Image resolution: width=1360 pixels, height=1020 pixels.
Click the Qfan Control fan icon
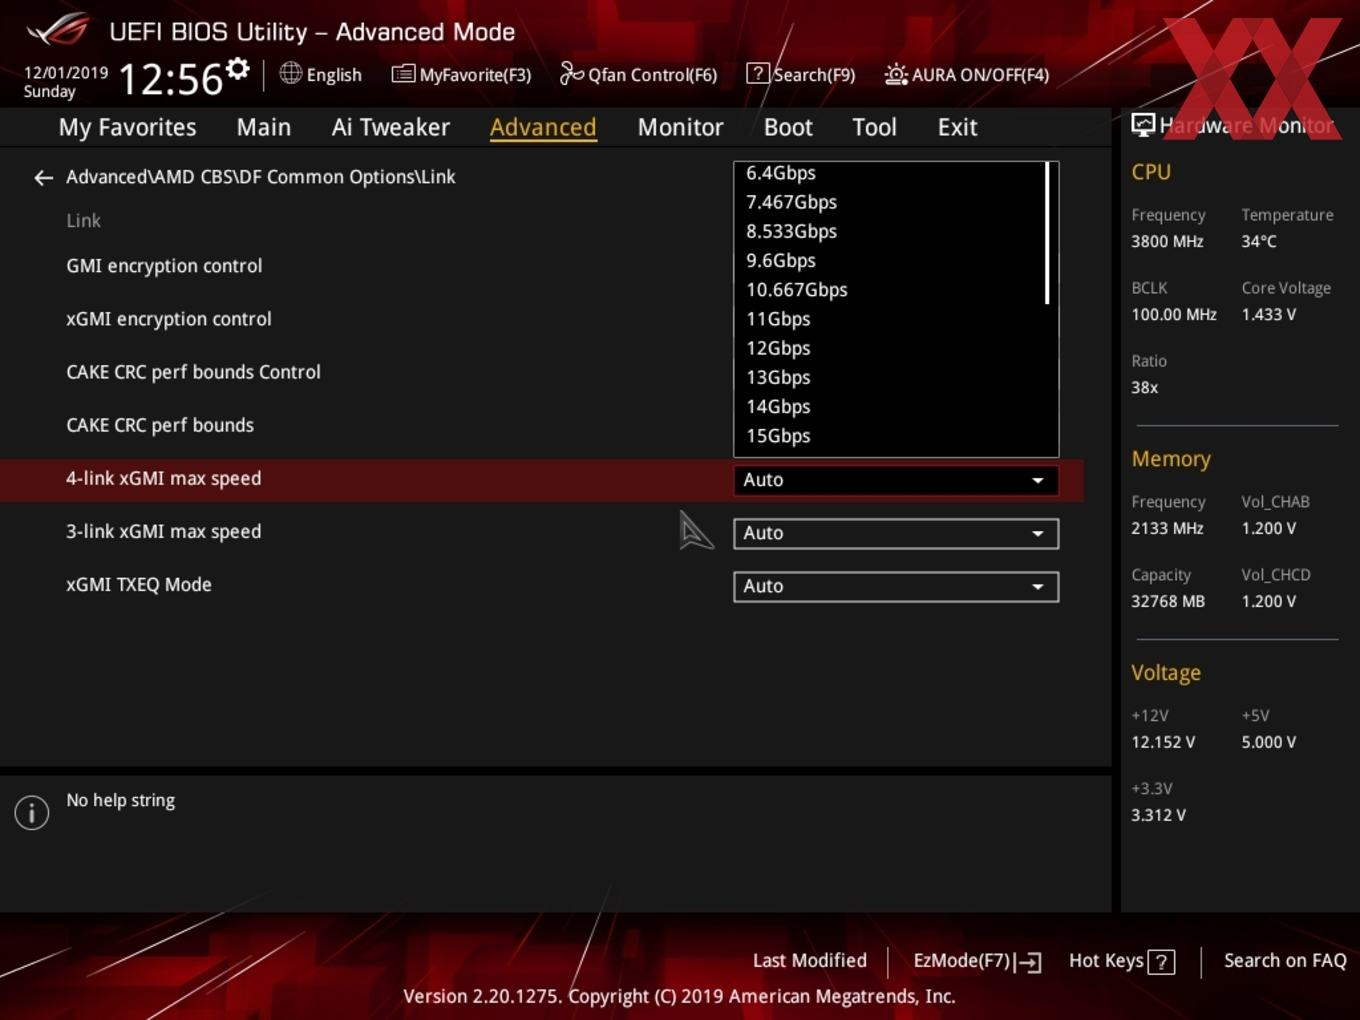pyautogui.click(x=571, y=74)
